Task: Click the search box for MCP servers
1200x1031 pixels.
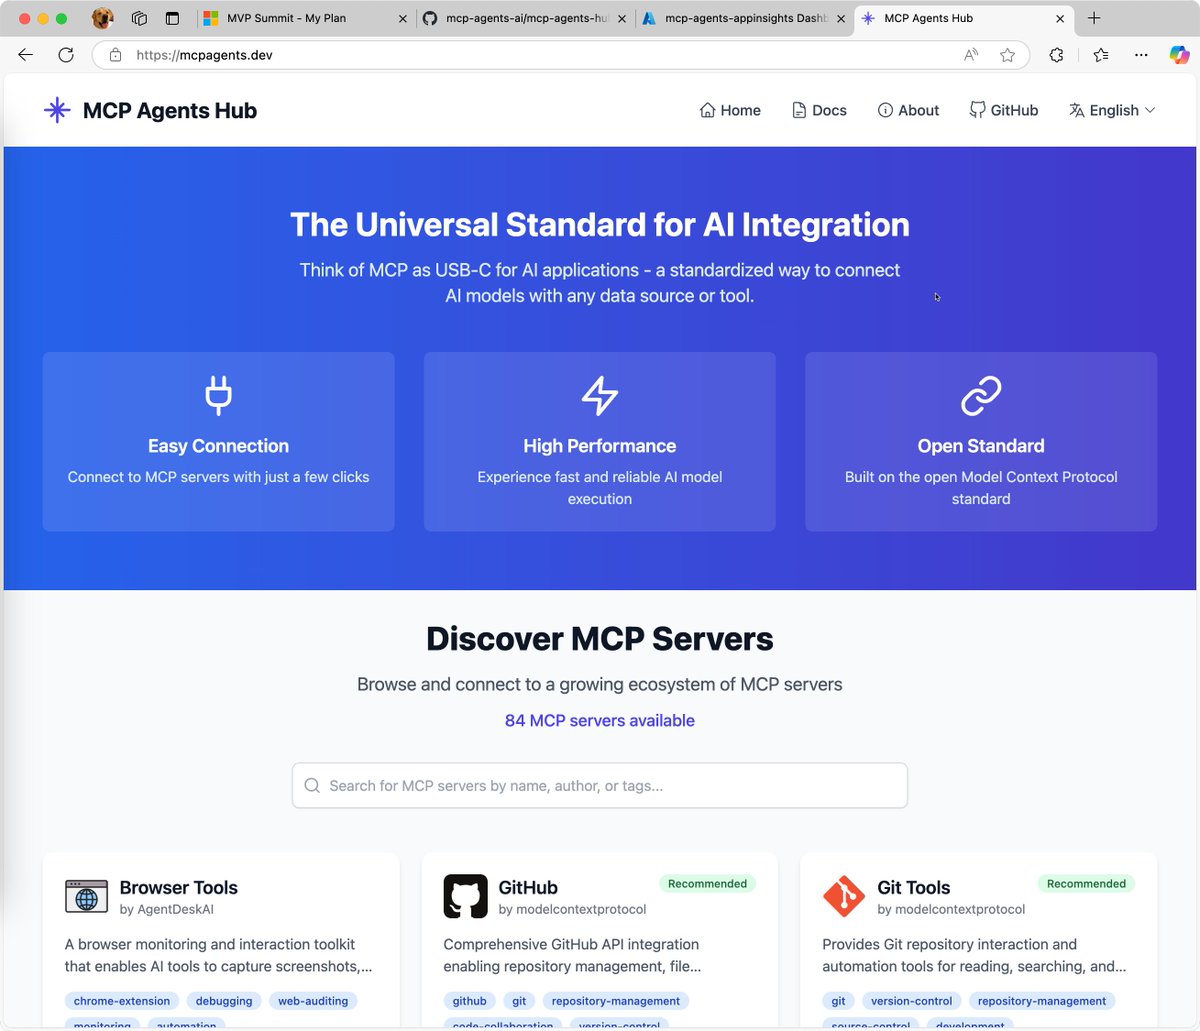Action: 600,785
